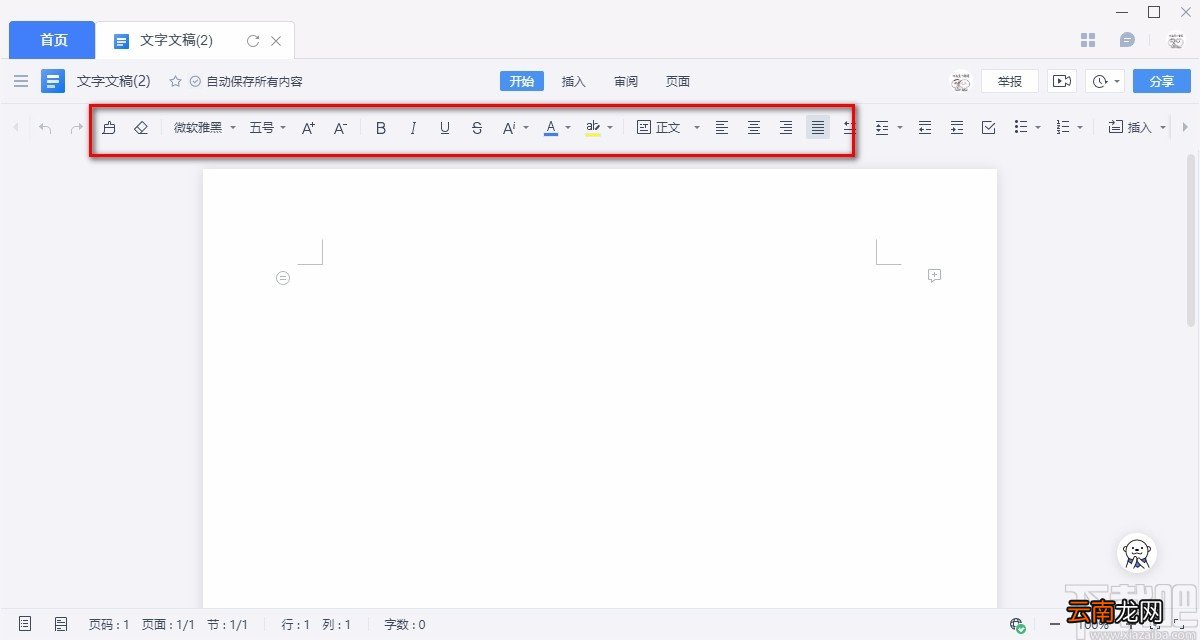Open the font color dropdown arrow

(x=568, y=128)
